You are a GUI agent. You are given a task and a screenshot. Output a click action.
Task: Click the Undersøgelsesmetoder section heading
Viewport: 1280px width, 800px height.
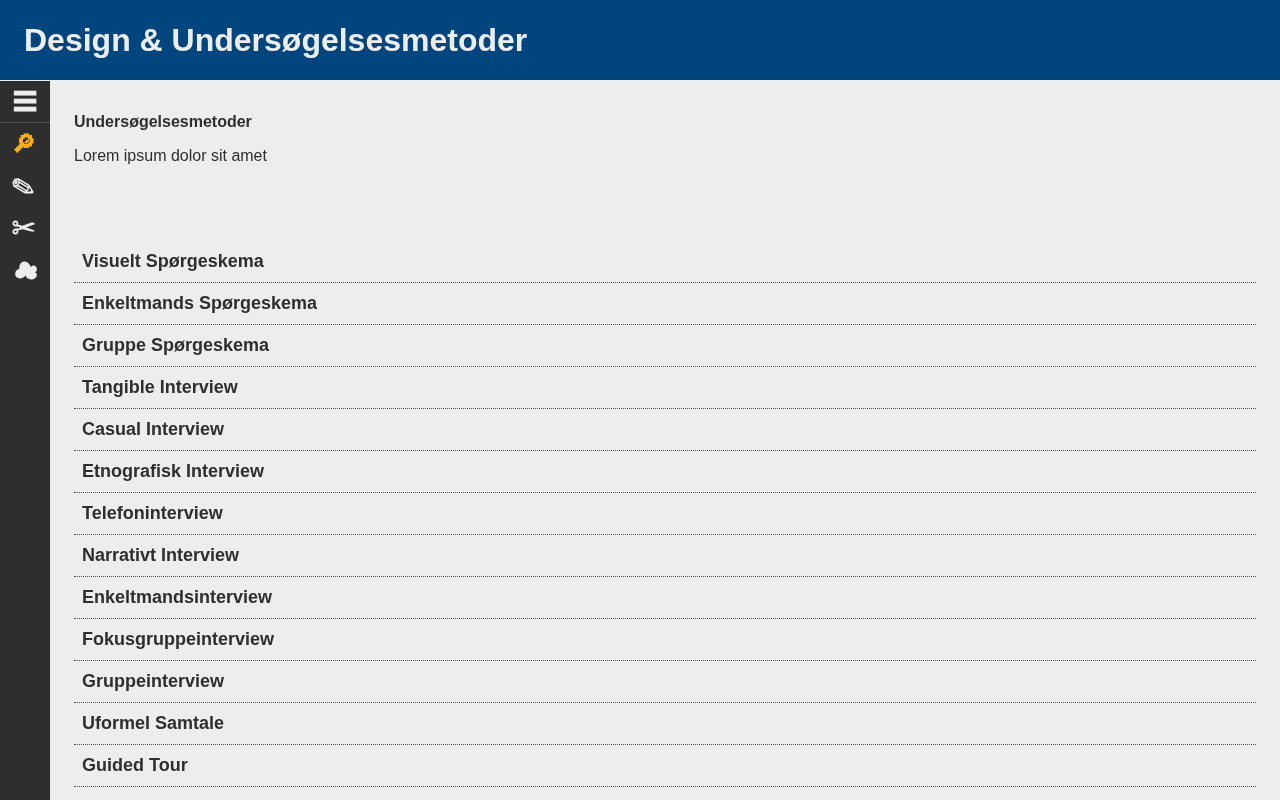pyautogui.click(x=163, y=122)
